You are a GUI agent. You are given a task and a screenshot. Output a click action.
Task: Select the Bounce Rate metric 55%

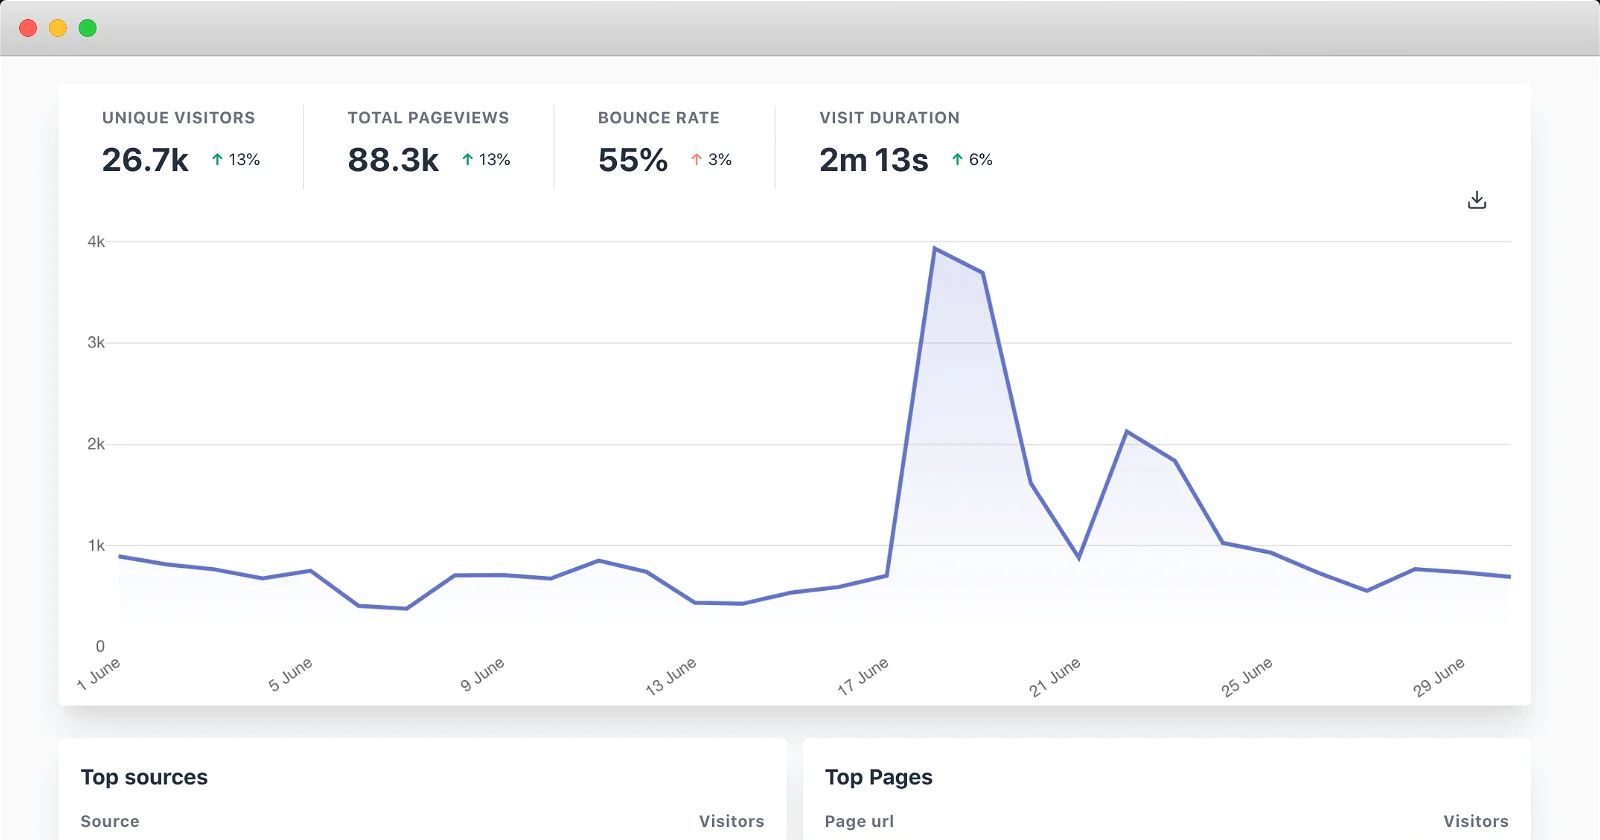pyautogui.click(x=632, y=160)
